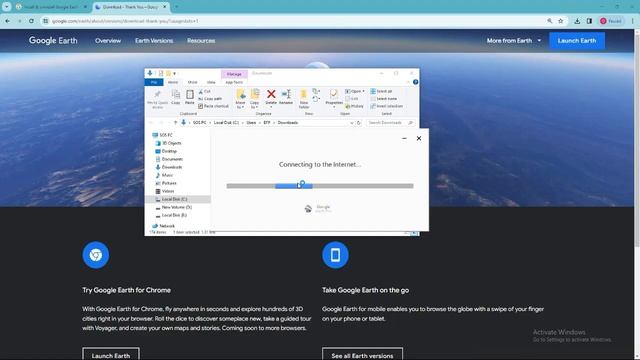Minimize the Google Earth installer dialog

click(404, 138)
